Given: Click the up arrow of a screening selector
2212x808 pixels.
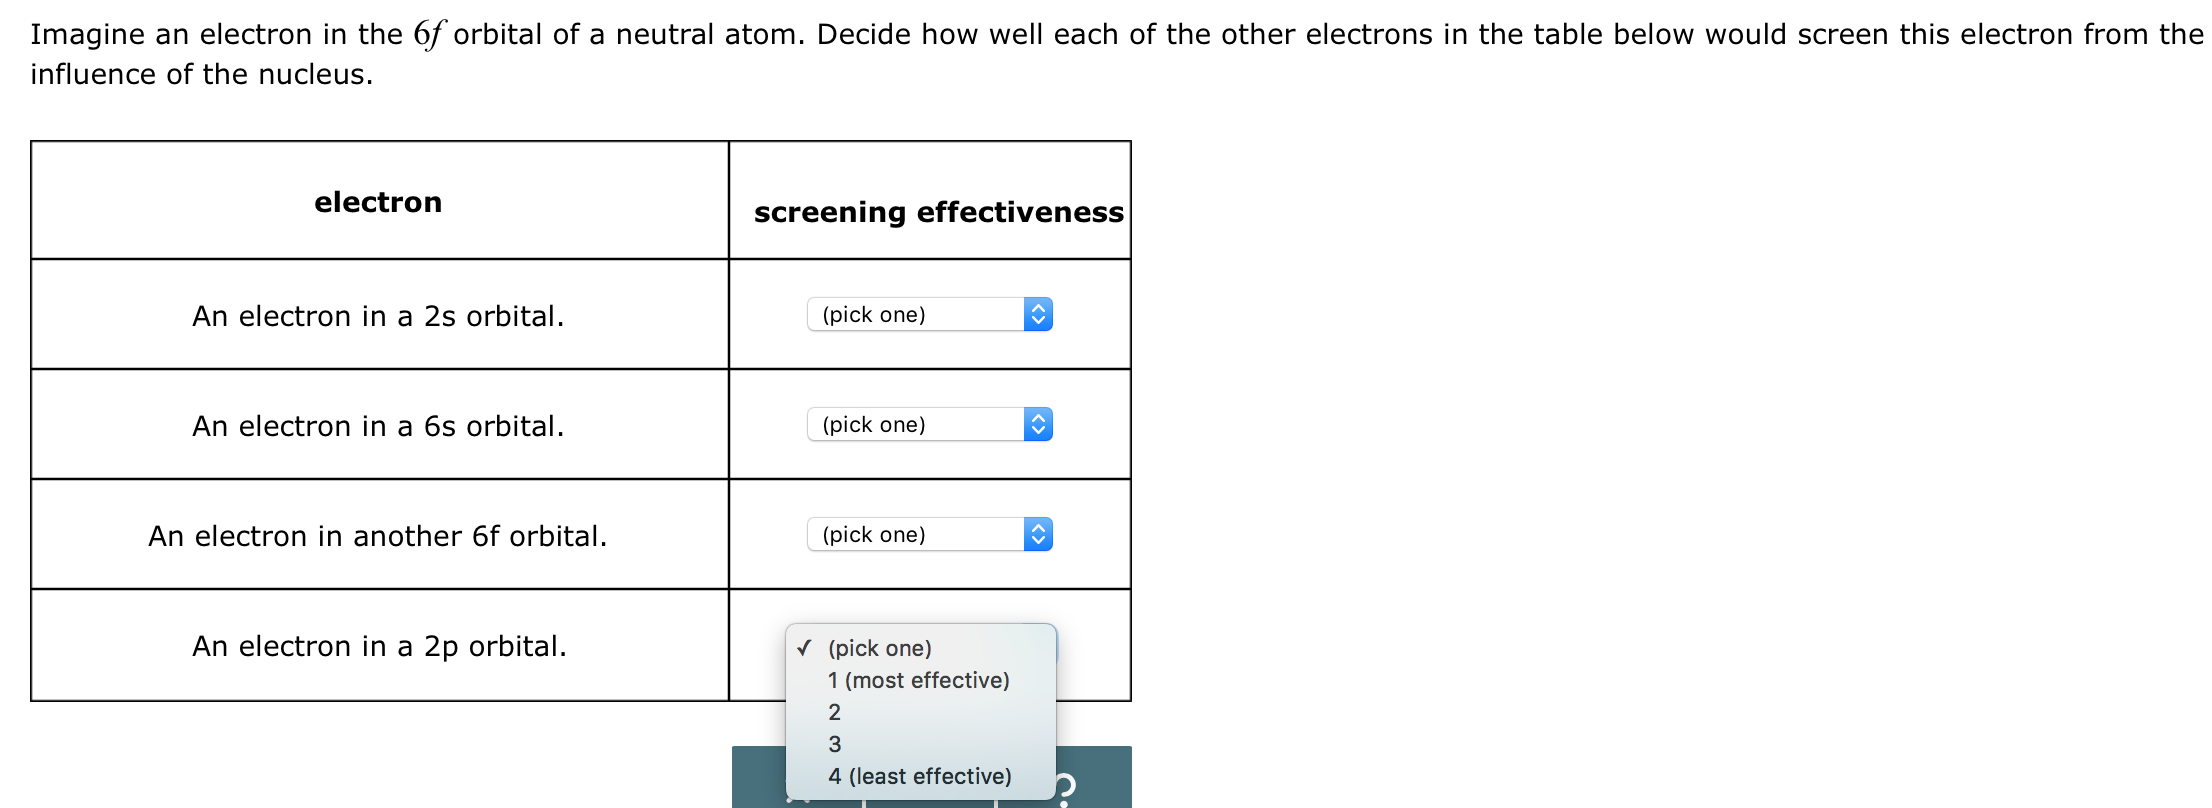Looking at the screenshot, I should click(x=1038, y=309).
